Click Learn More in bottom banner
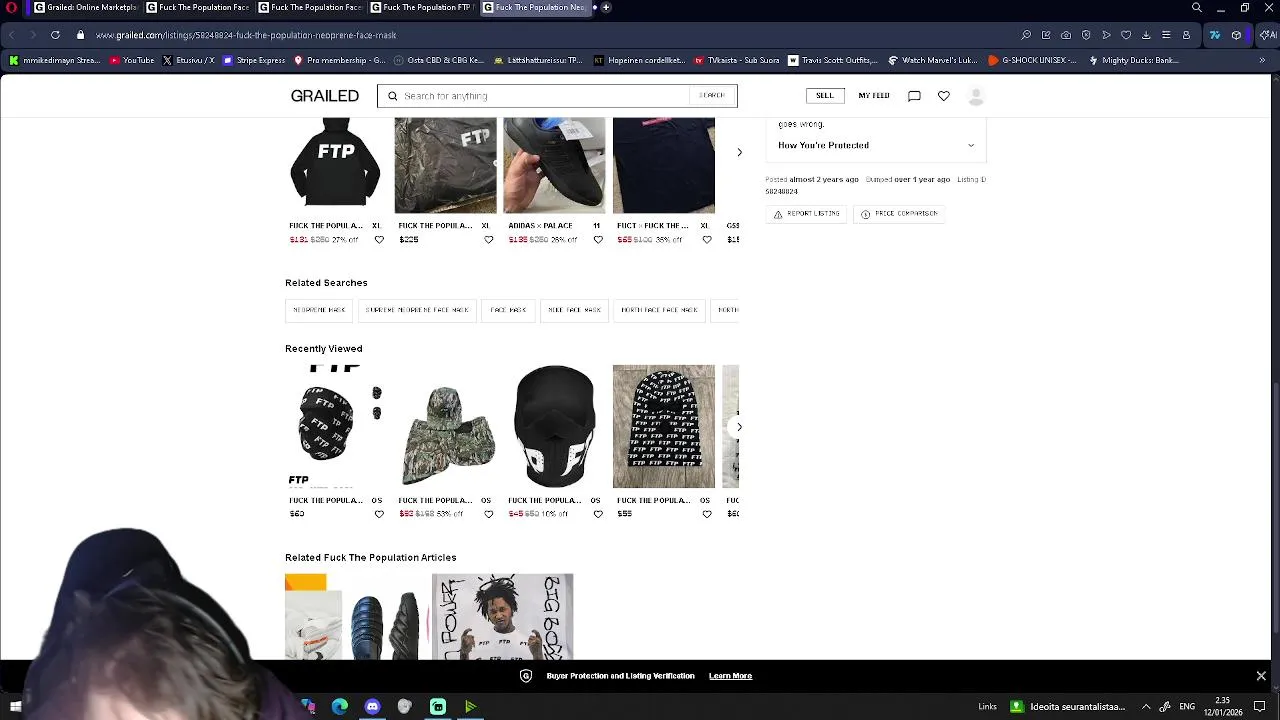 730,676
